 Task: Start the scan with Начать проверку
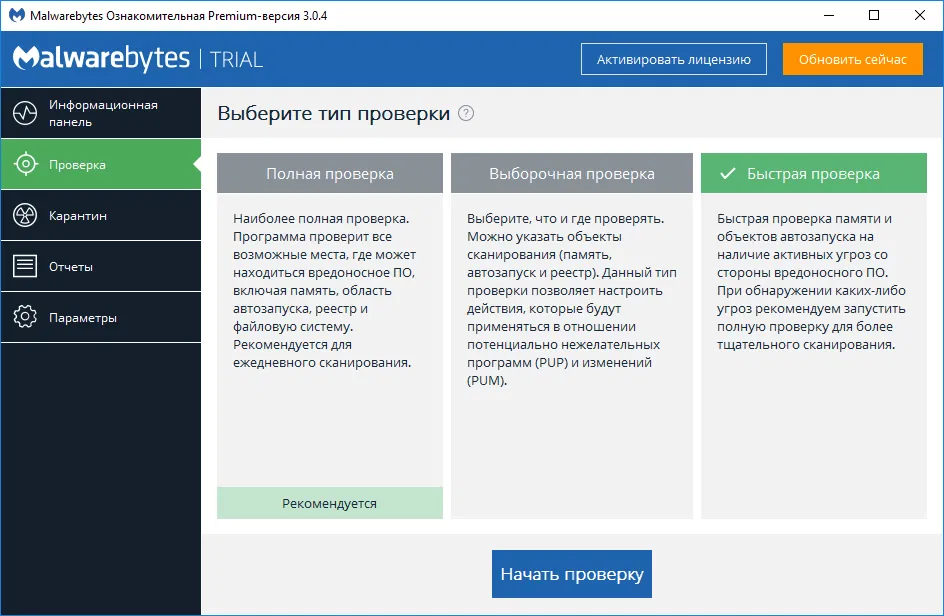point(571,573)
